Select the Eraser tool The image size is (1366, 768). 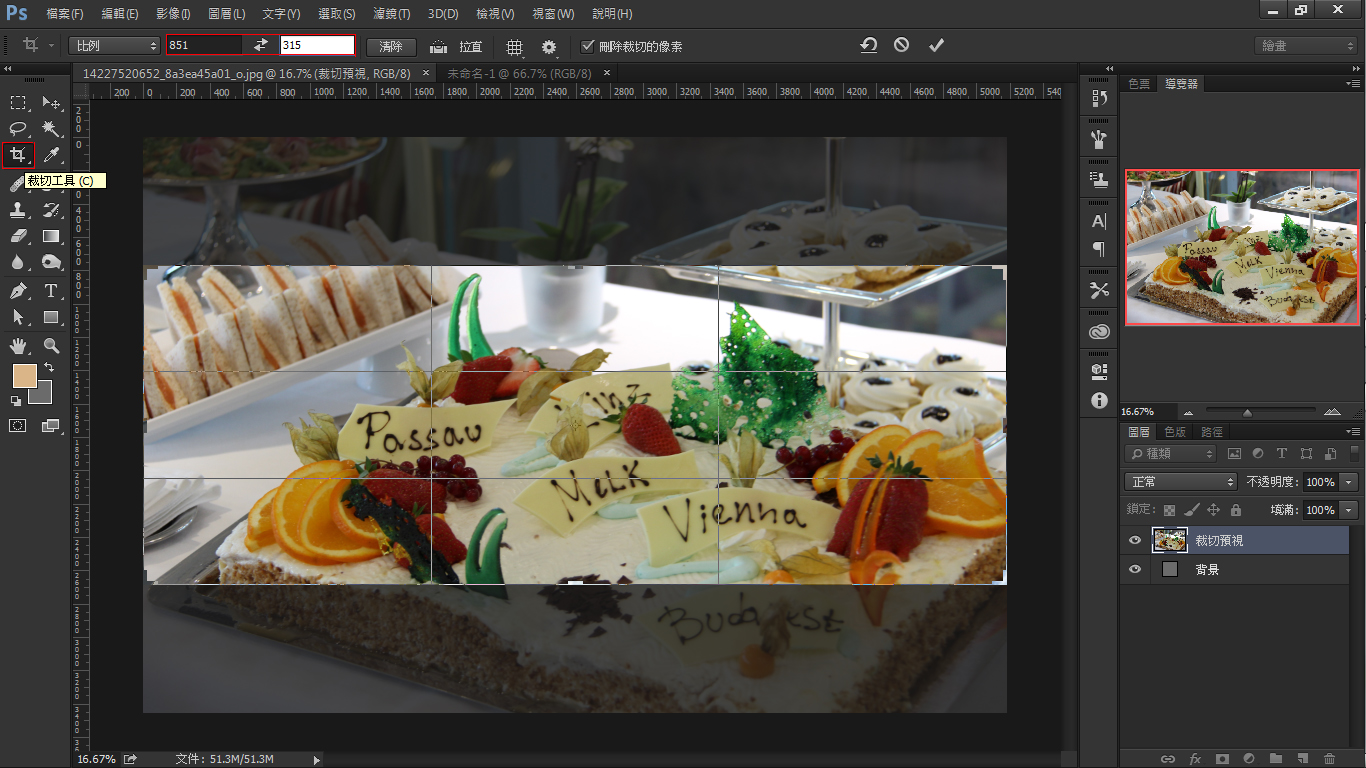pos(18,236)
